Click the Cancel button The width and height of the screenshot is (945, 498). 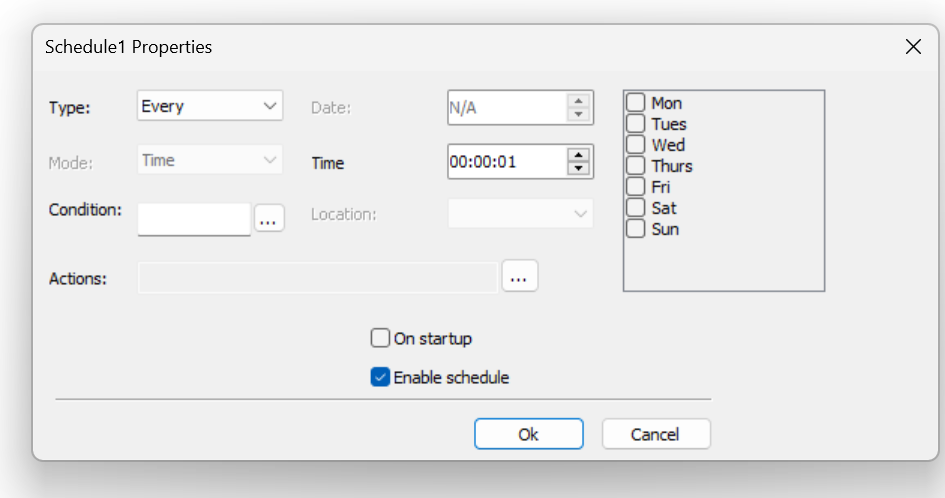point(656,434)
